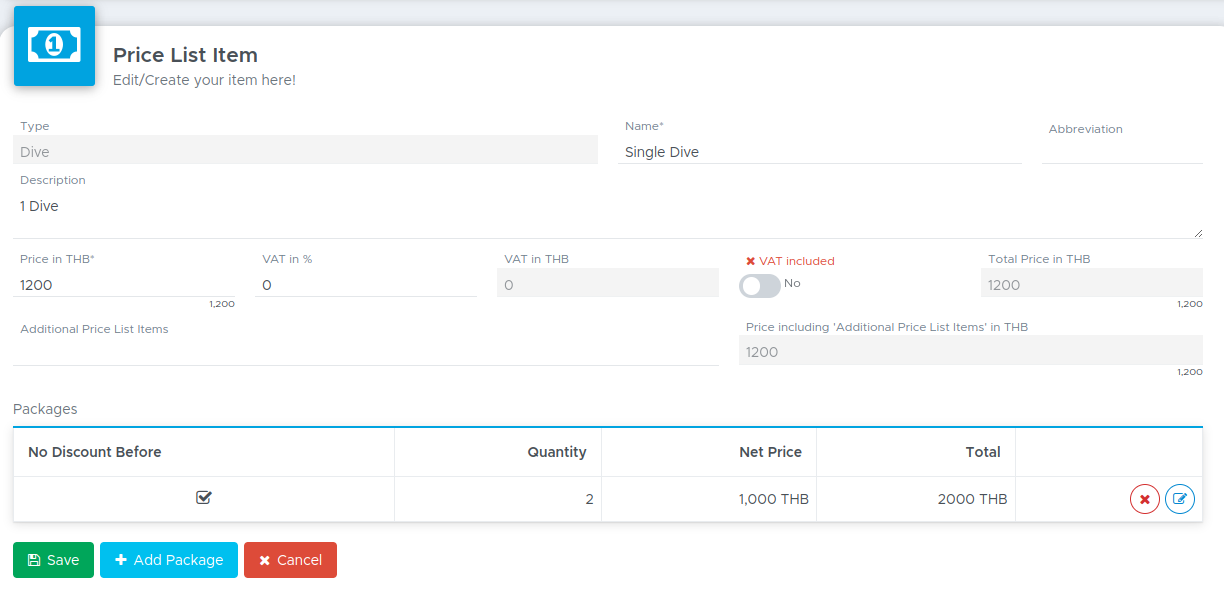Select the Price in THB input
The width and height of the screenshot is (1224, 591).
click(x=124, y=285)
